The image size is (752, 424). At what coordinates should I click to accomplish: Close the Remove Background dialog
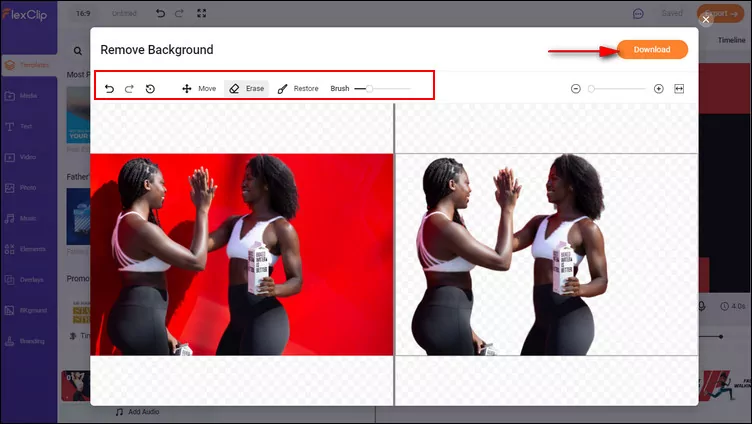(x=705, y=20)
